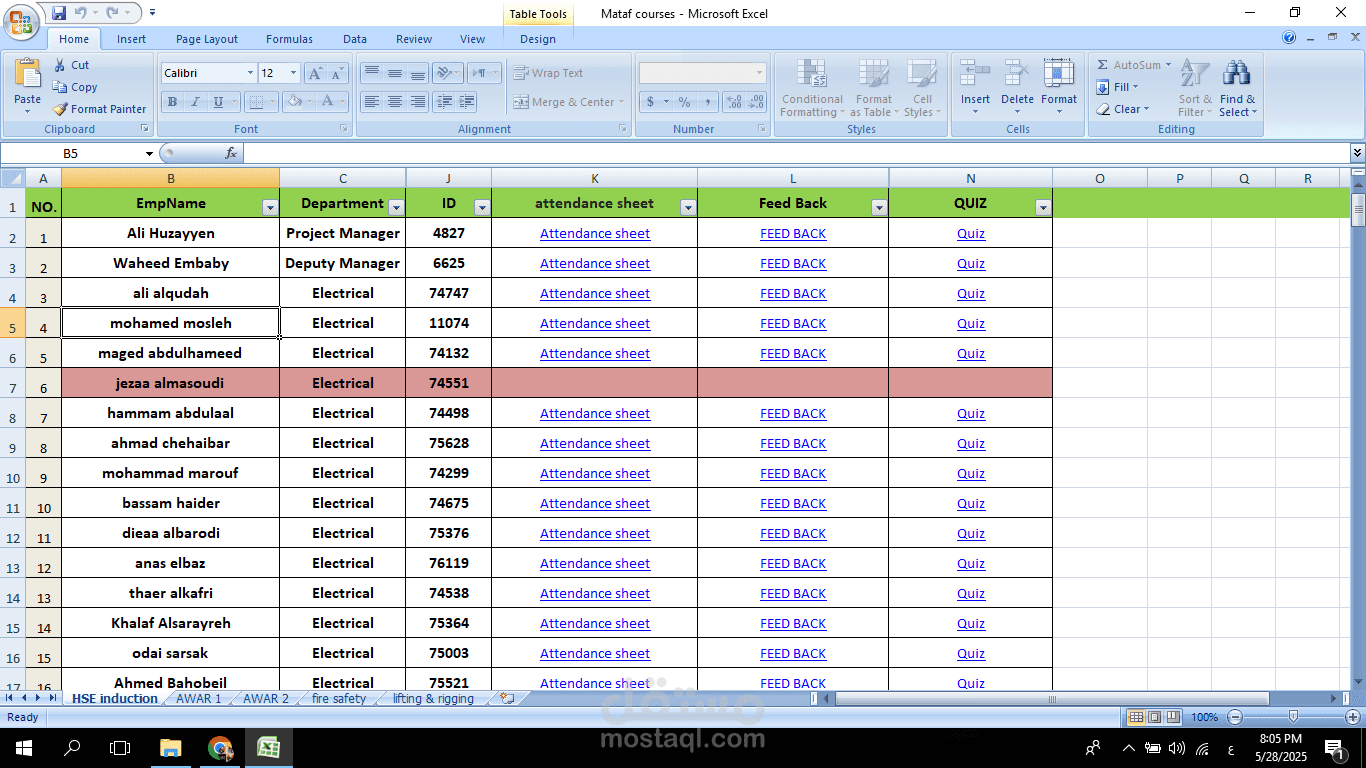This screenshot has height=768, width=1366.
Task: Apply the Font Color A button
Action: point(329,102)
